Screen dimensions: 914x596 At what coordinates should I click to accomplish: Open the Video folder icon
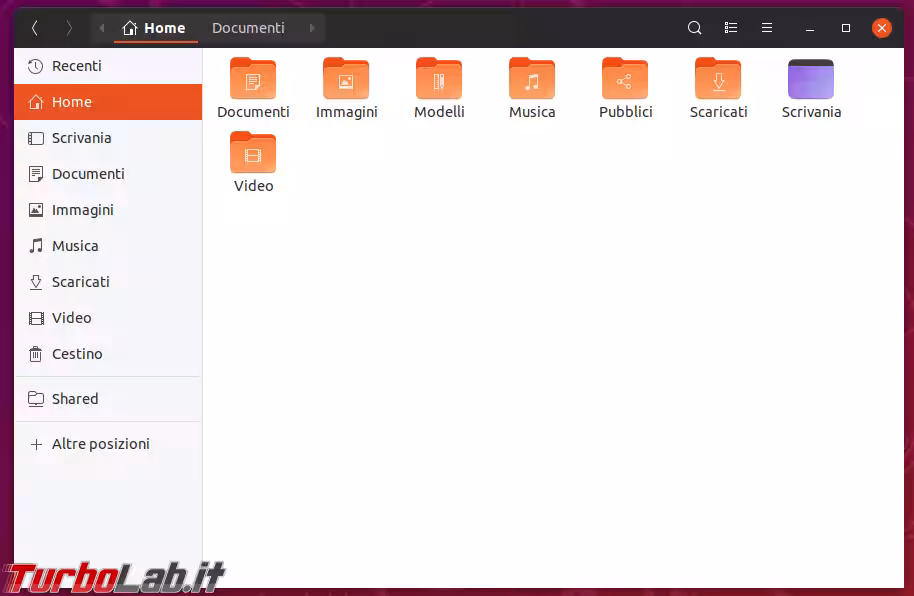click(253, 153)
